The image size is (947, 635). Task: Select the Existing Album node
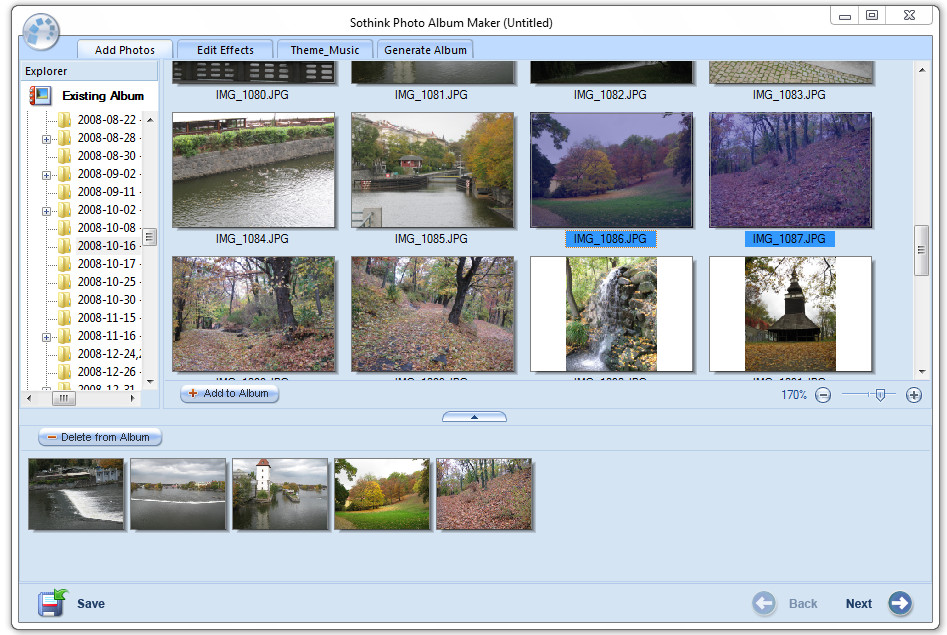[103, 95]
